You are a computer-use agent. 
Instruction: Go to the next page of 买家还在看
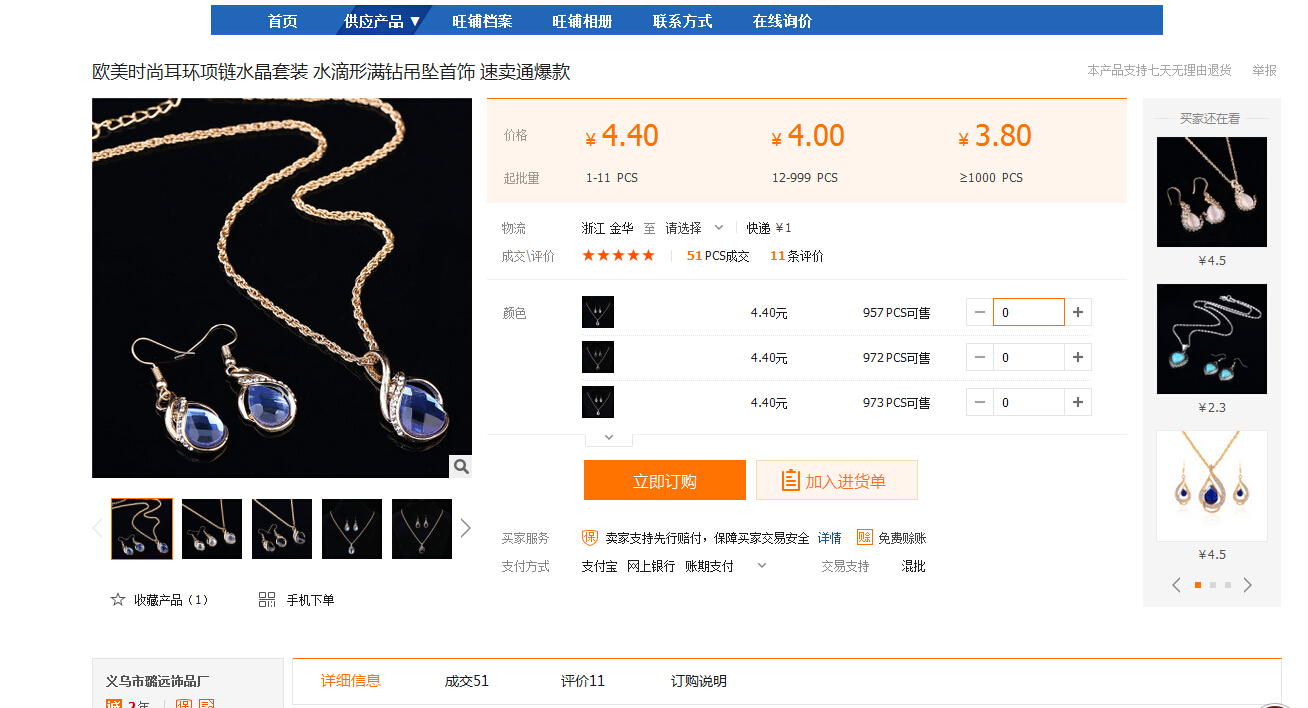(1247, 585)
